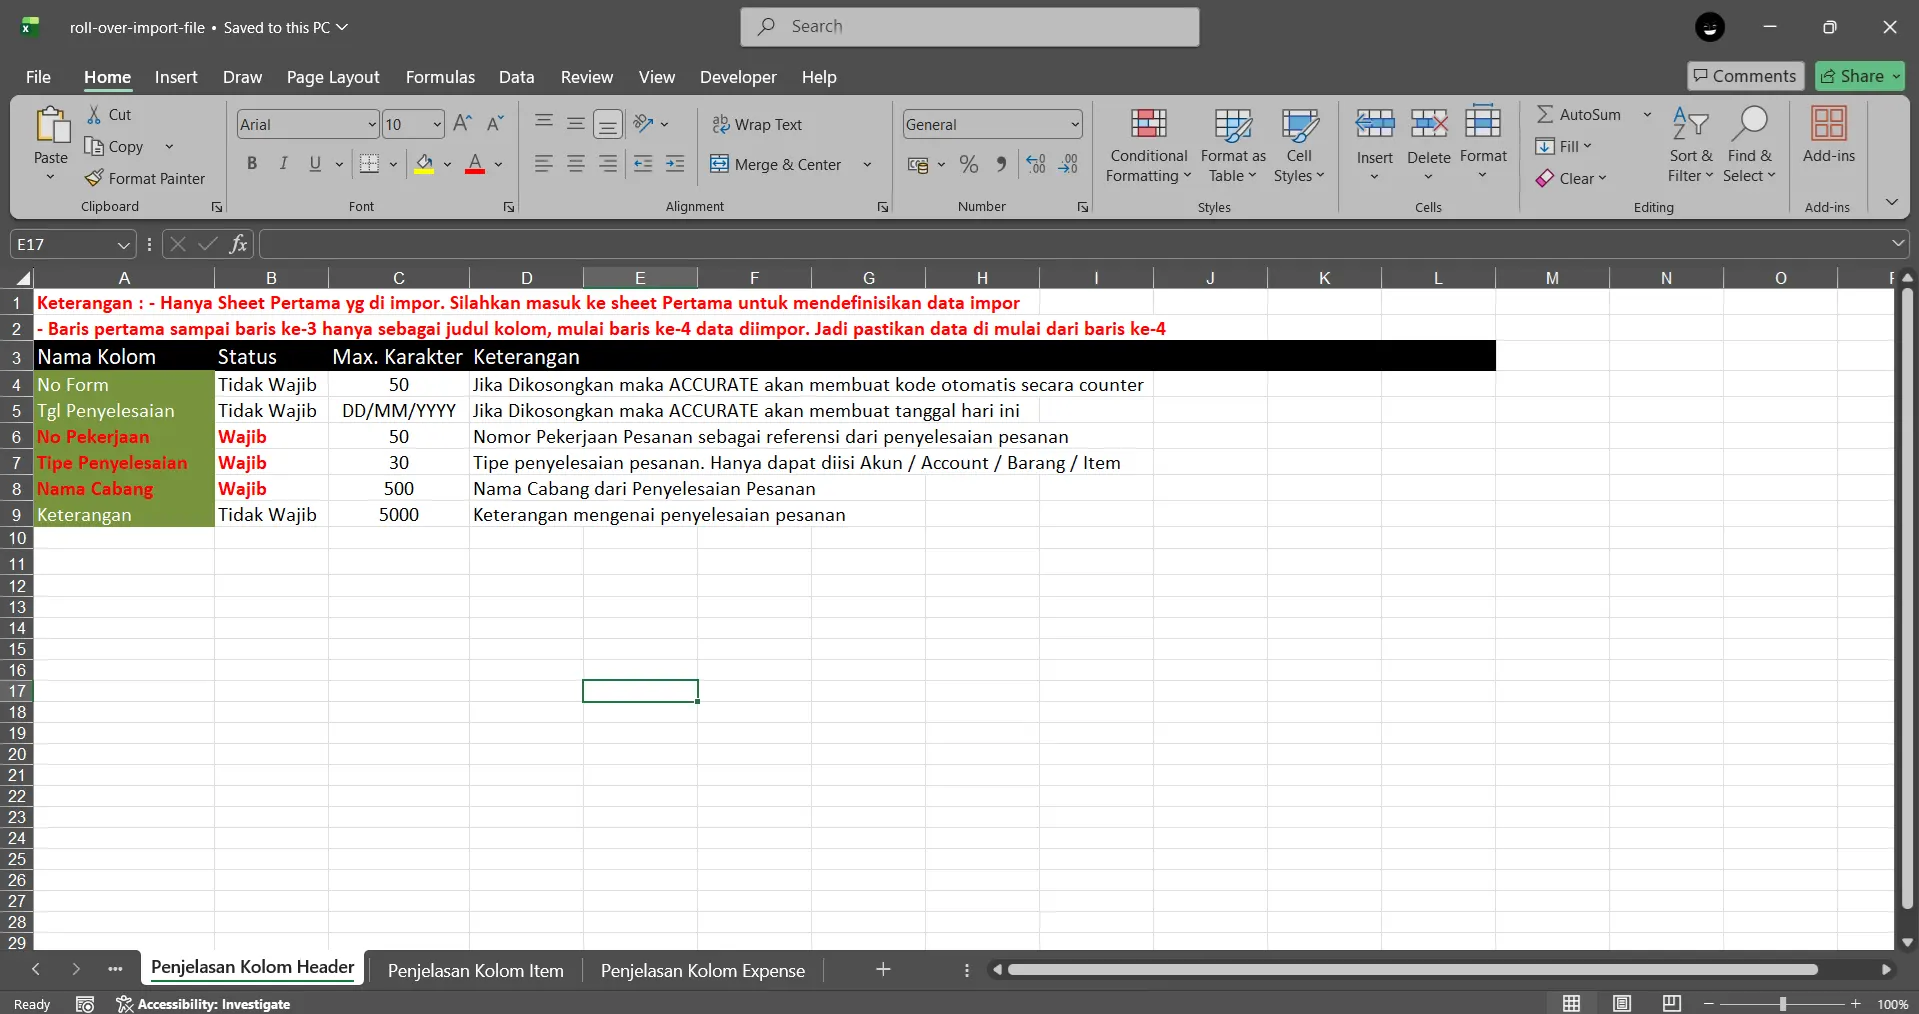Open the General number format dropdown
This screenshot has width=1919, height=1014.
(1075, 124)
